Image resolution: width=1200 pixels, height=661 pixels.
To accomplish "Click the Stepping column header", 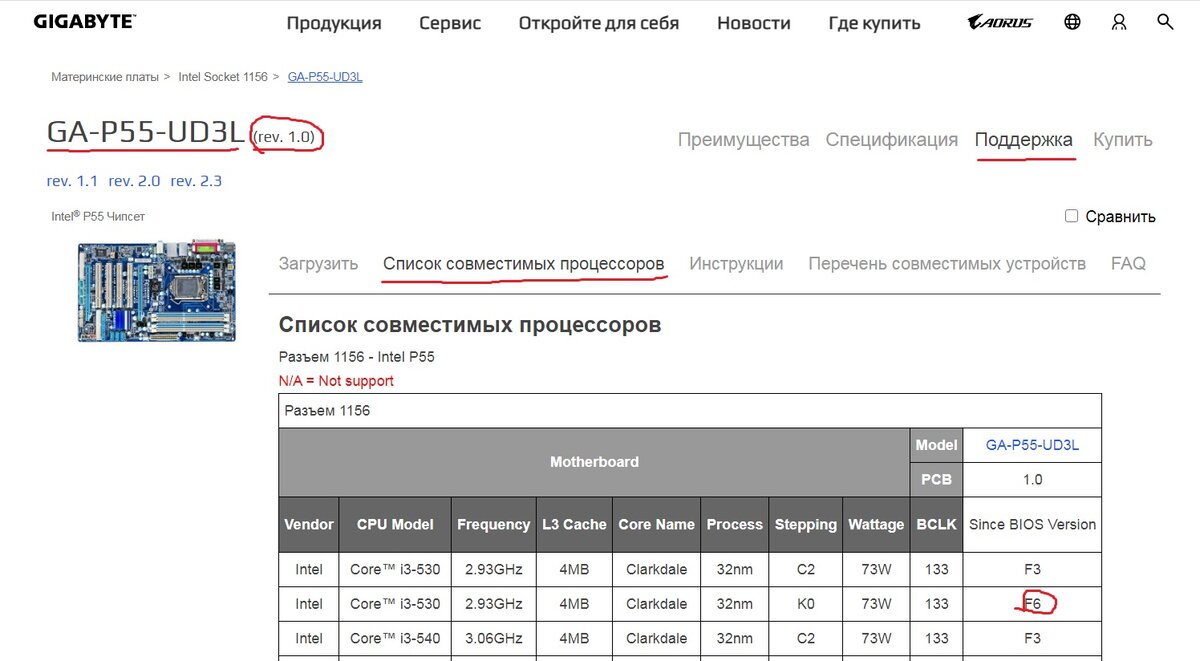I will click(805, 524).
